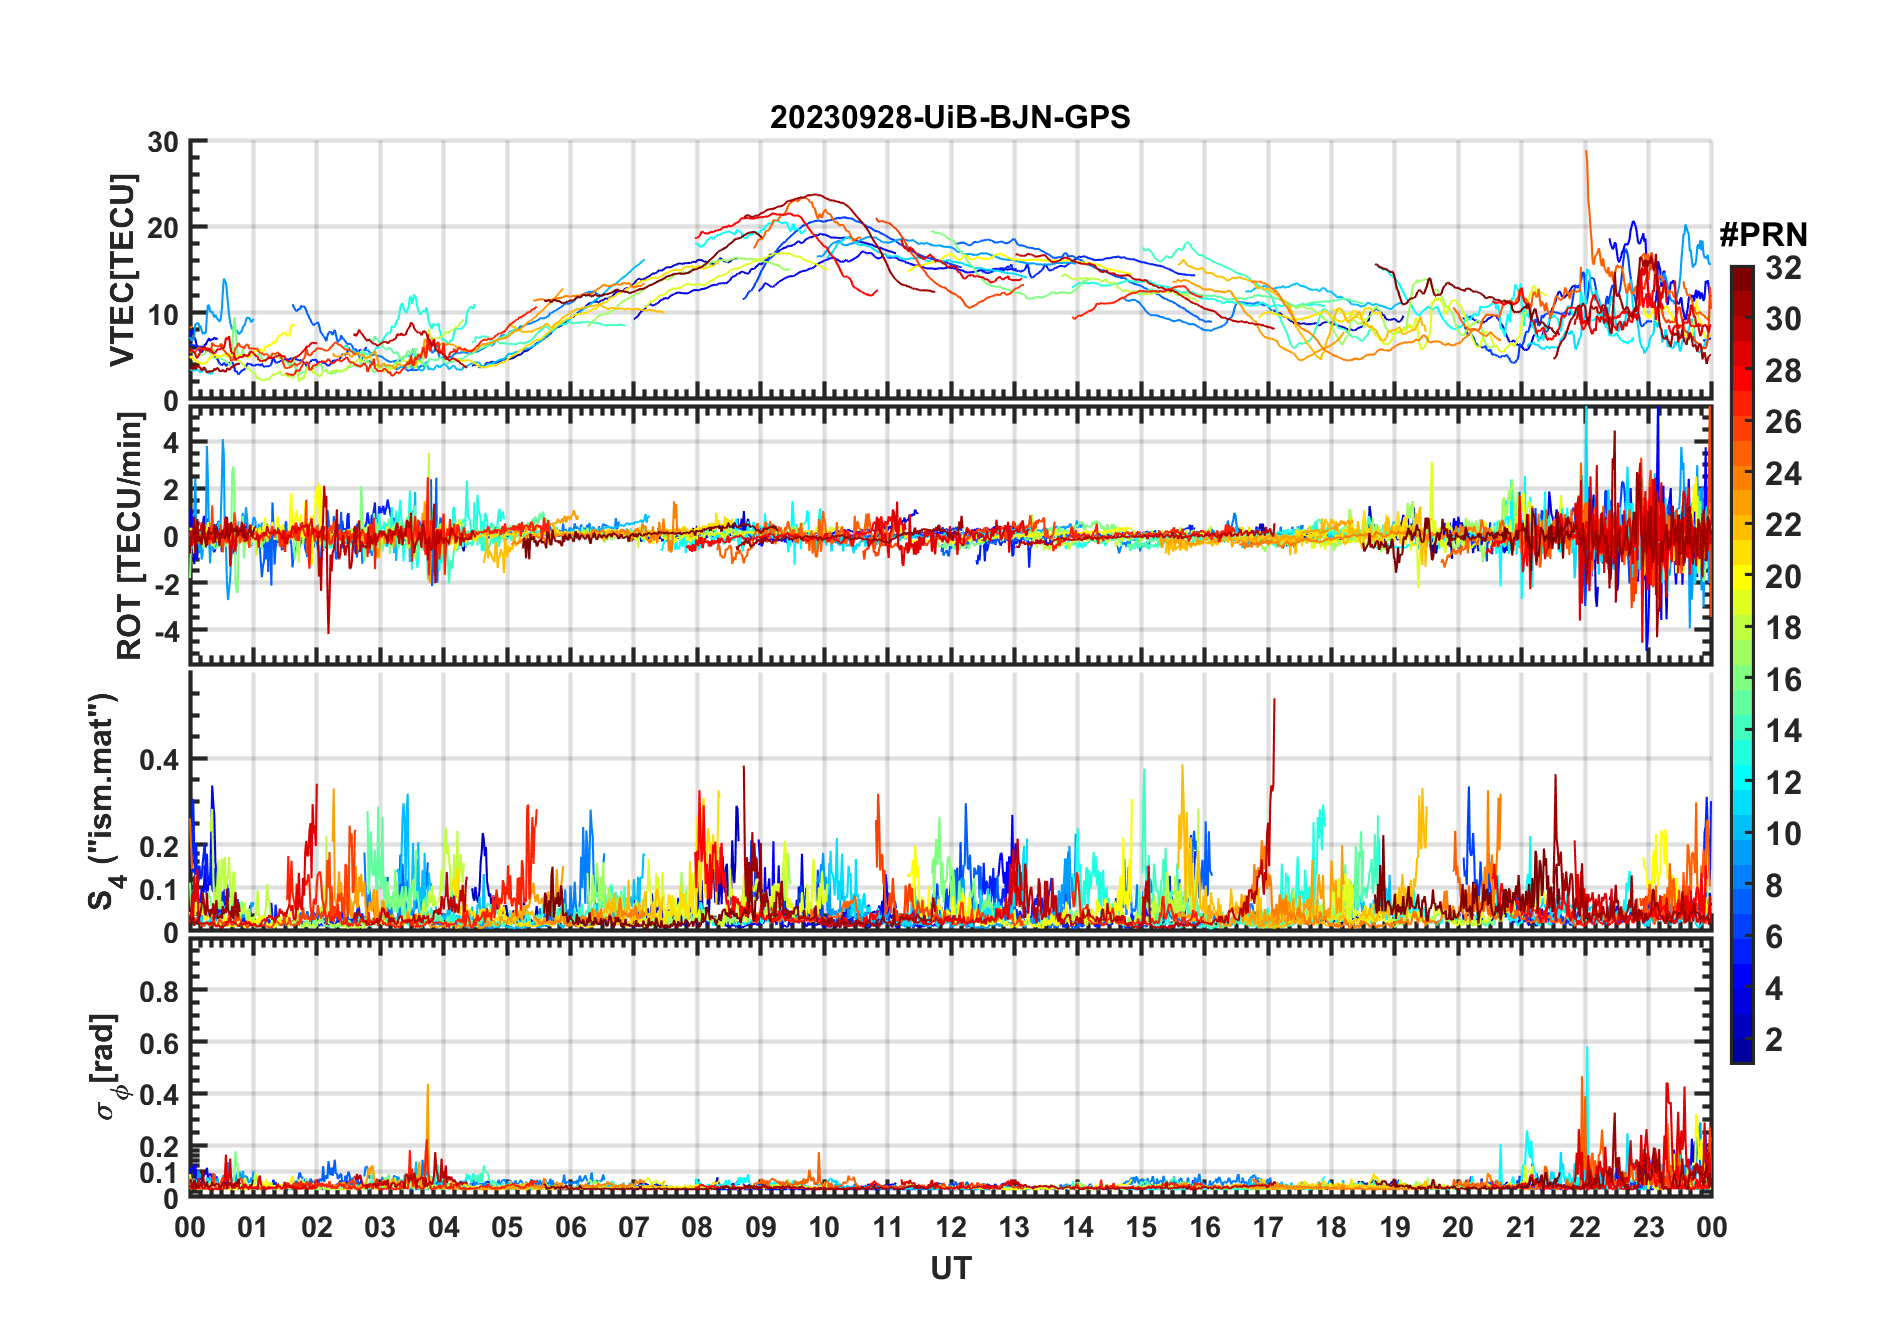Click the plot title 20230928-UiB-BJN-GPS
The width and height of the screenshot is (1902, 1330).
(949, 118)
